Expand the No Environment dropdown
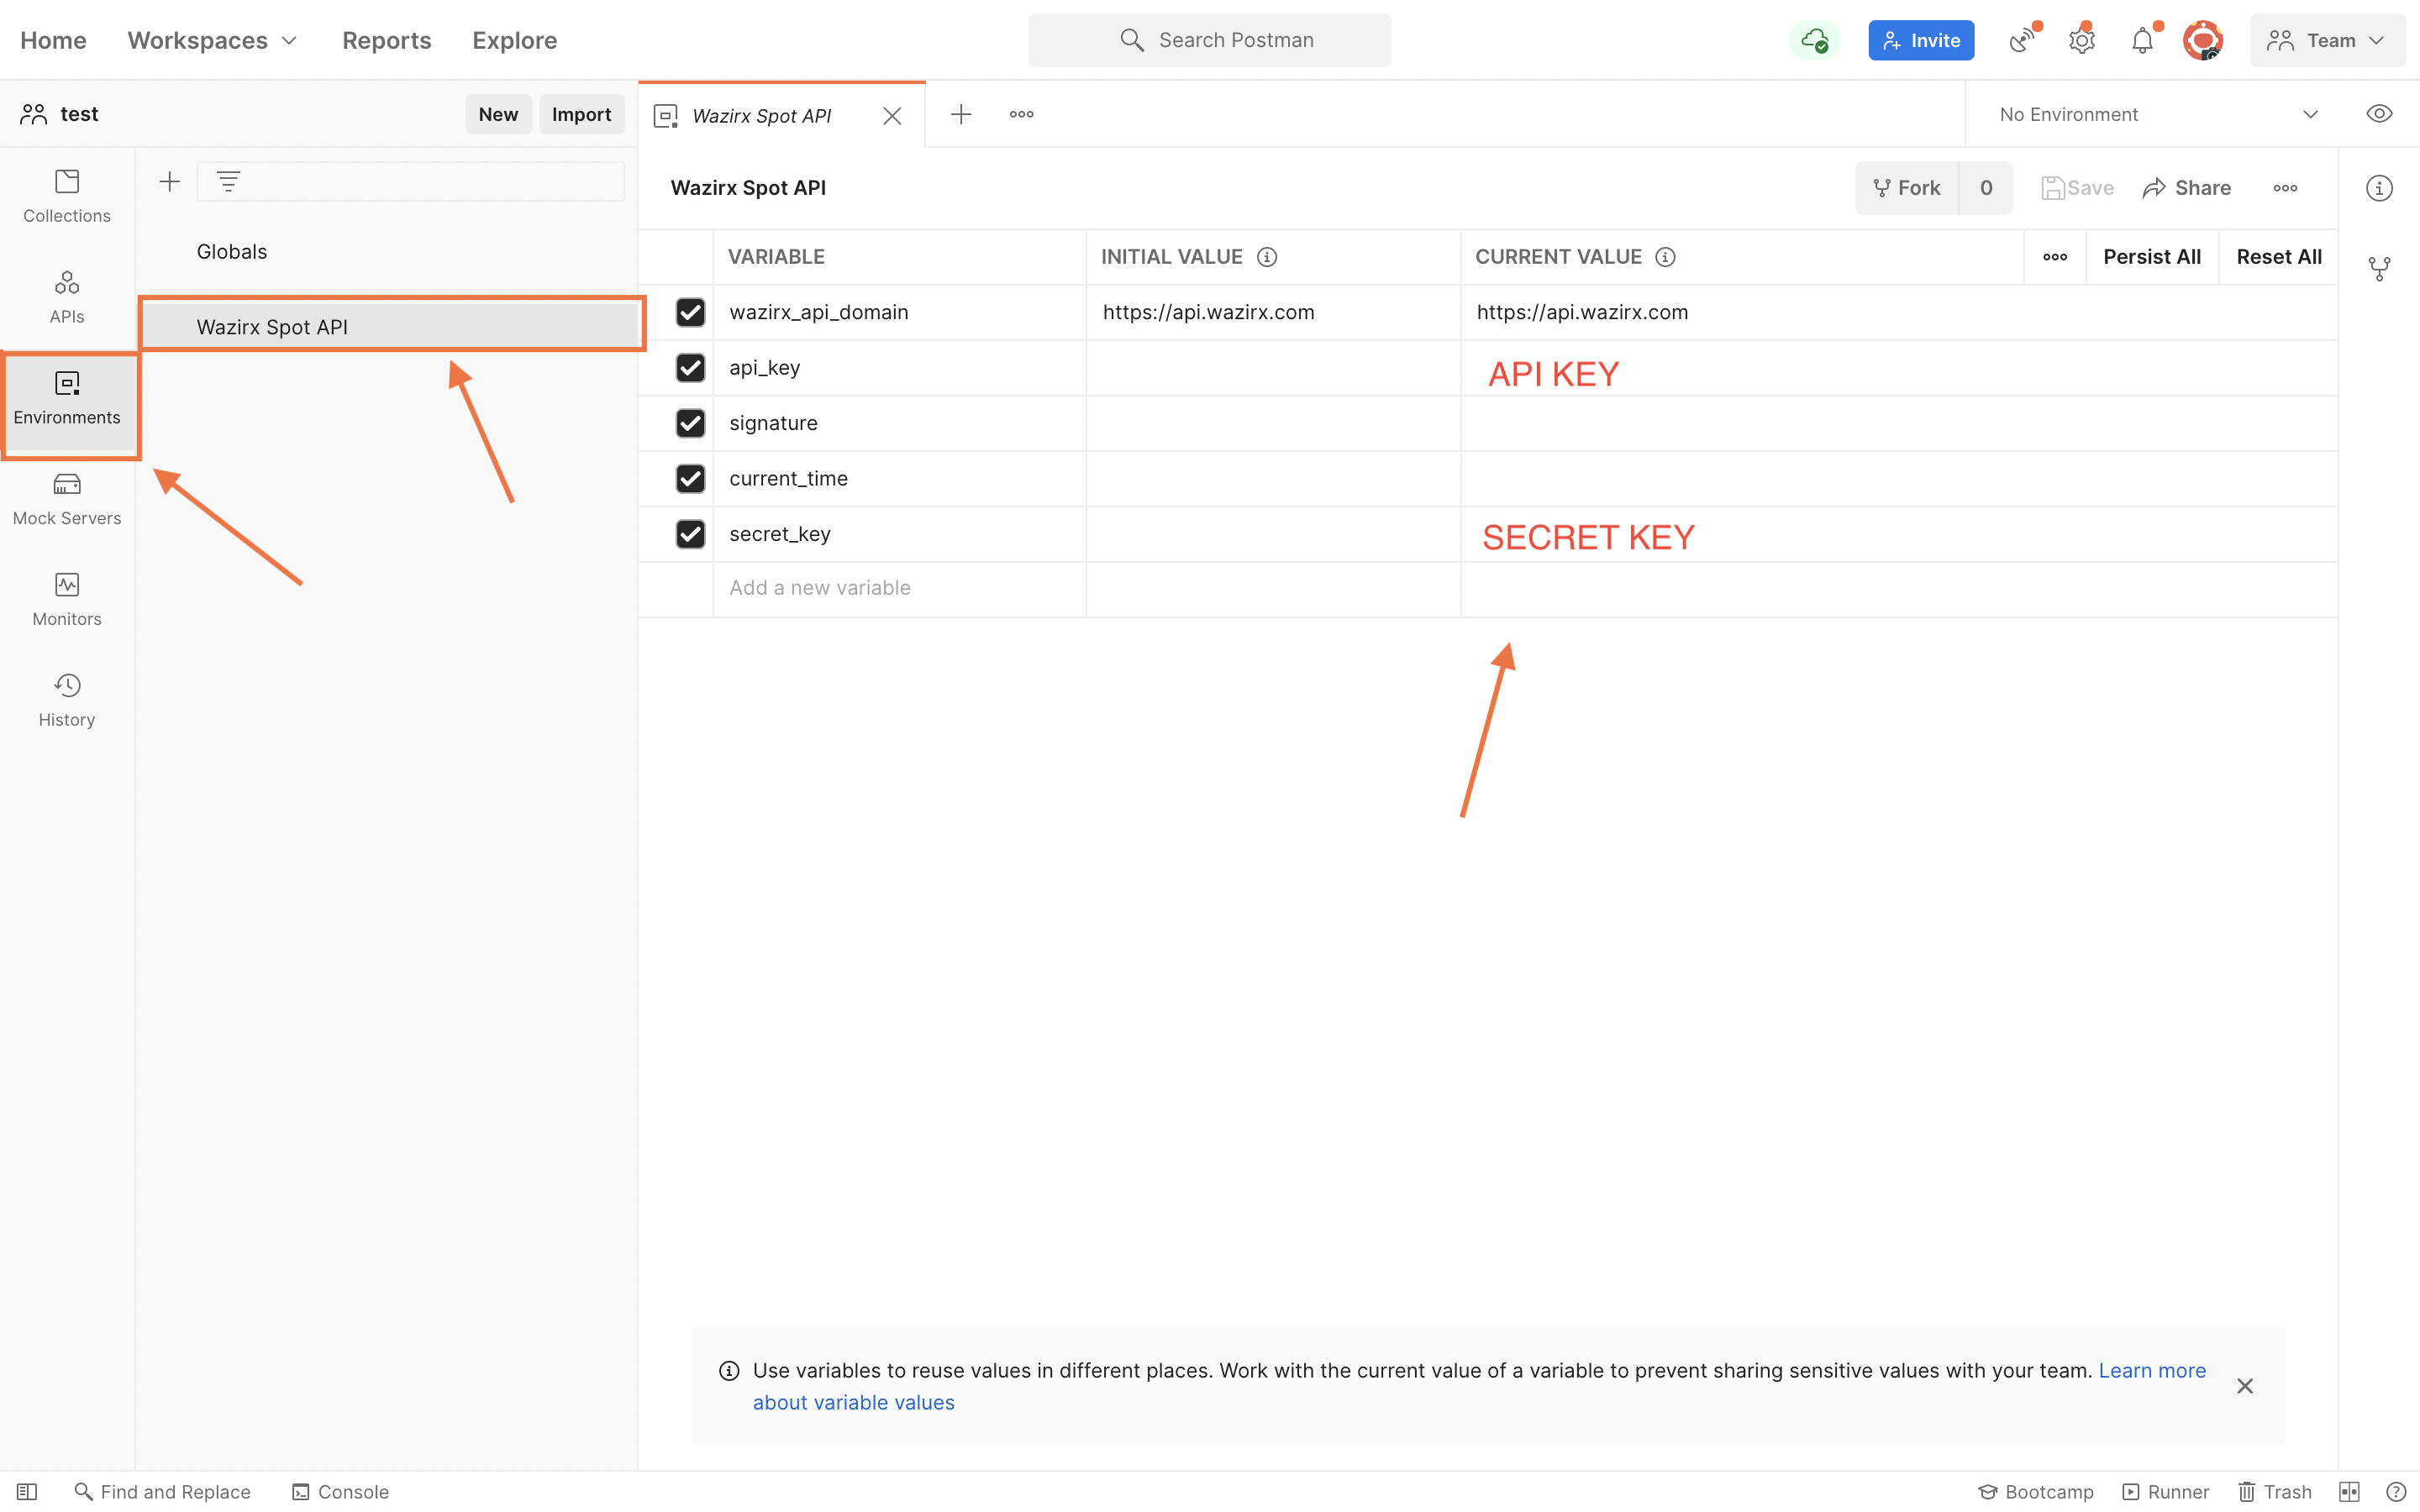This screenshot has width=2420, height=1512. (x=2157, y=114)
